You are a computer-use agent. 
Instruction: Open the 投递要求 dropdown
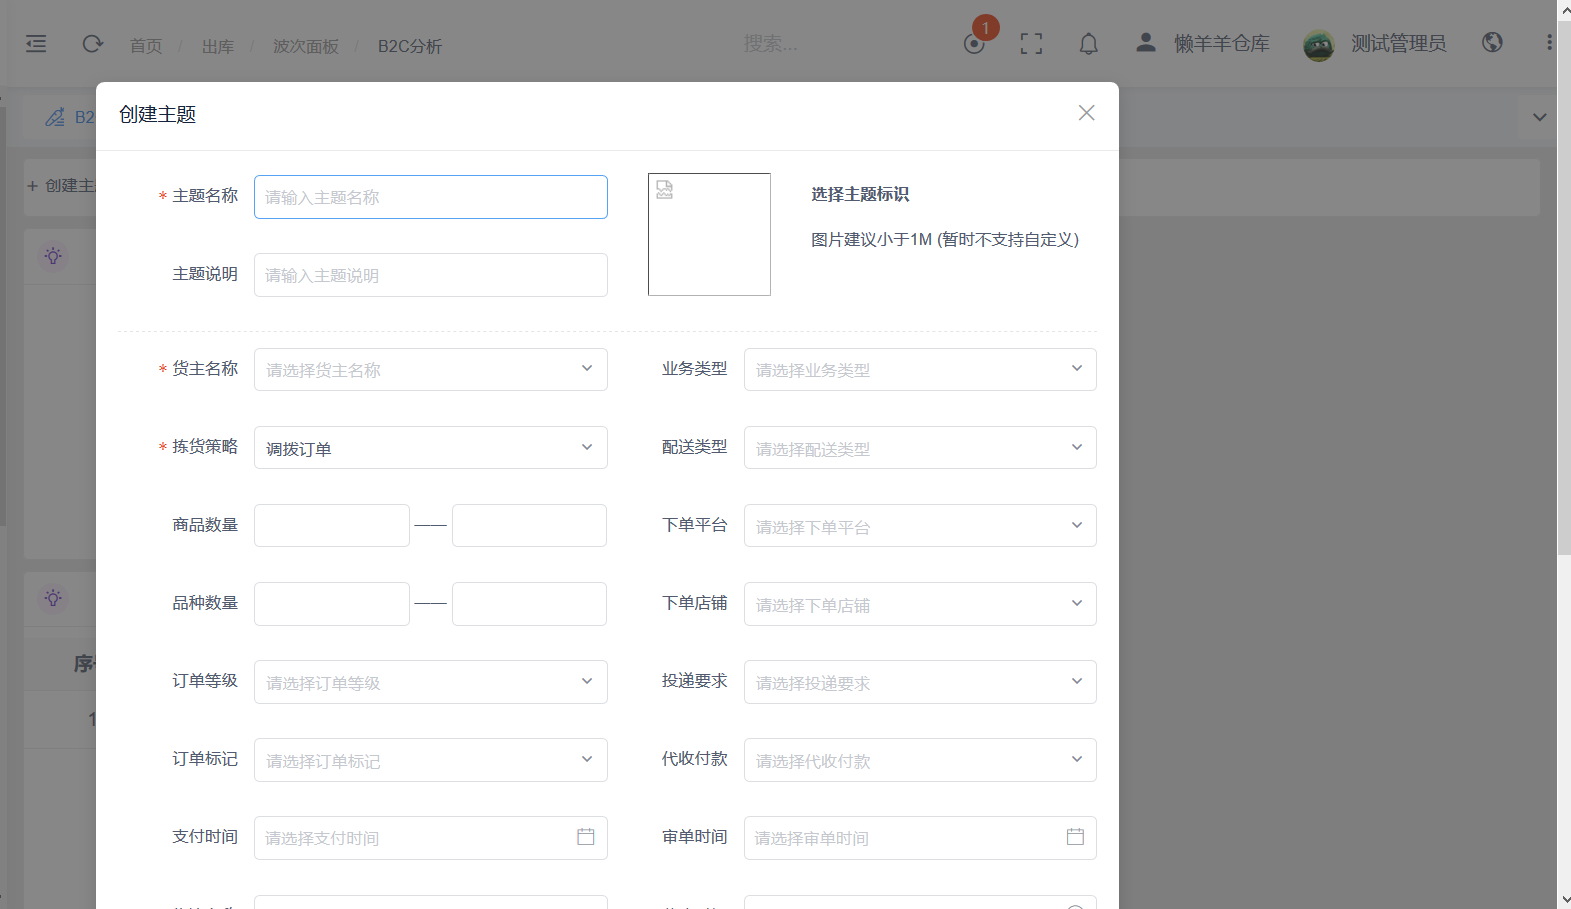920,682
